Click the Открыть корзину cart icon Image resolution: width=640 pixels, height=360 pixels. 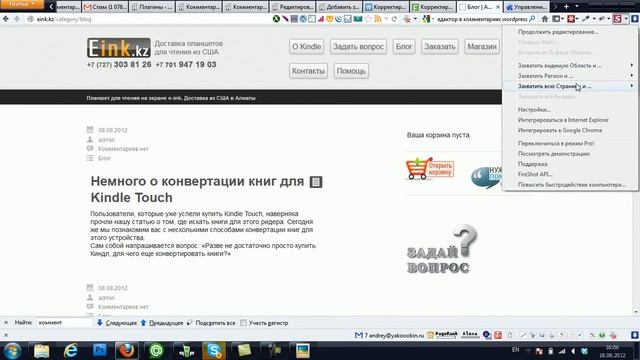[x=430, y=169]
